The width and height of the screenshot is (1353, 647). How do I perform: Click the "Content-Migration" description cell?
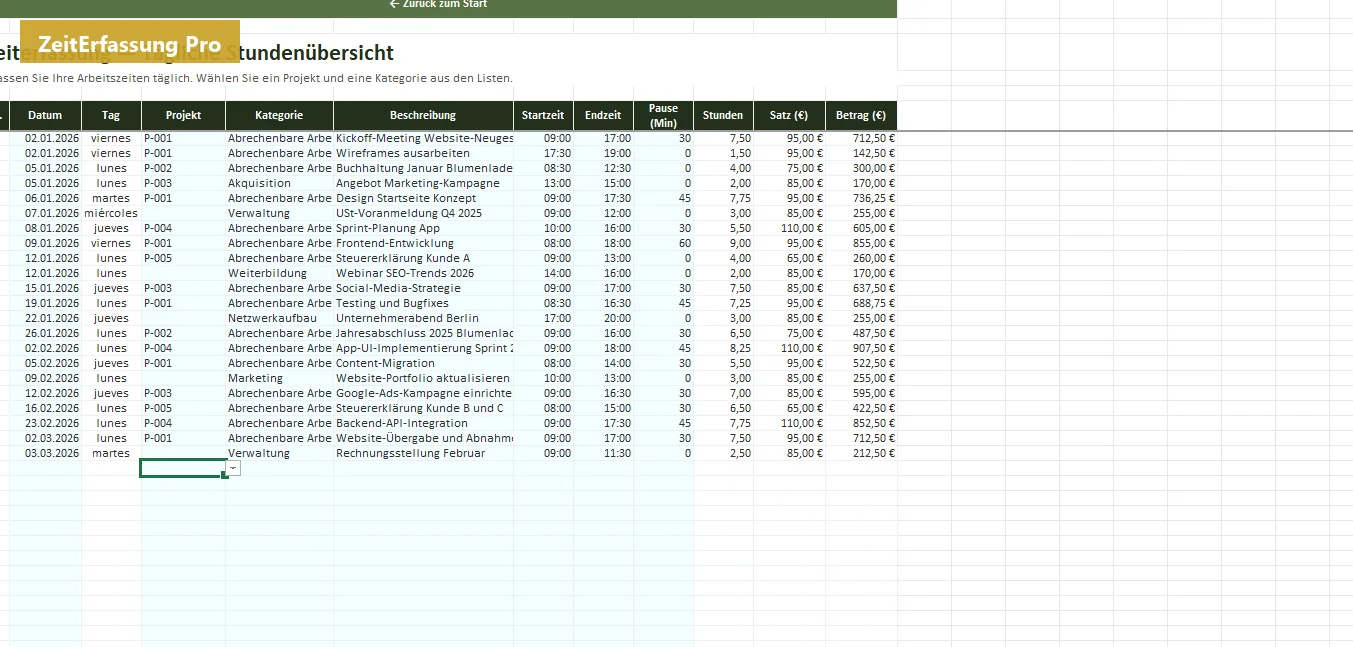coord(423,363)
